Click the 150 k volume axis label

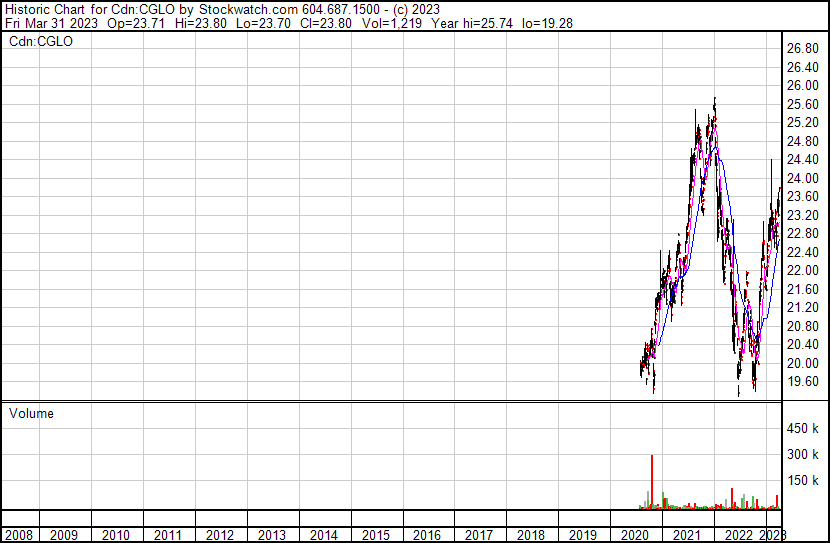(x=803, y=481)
